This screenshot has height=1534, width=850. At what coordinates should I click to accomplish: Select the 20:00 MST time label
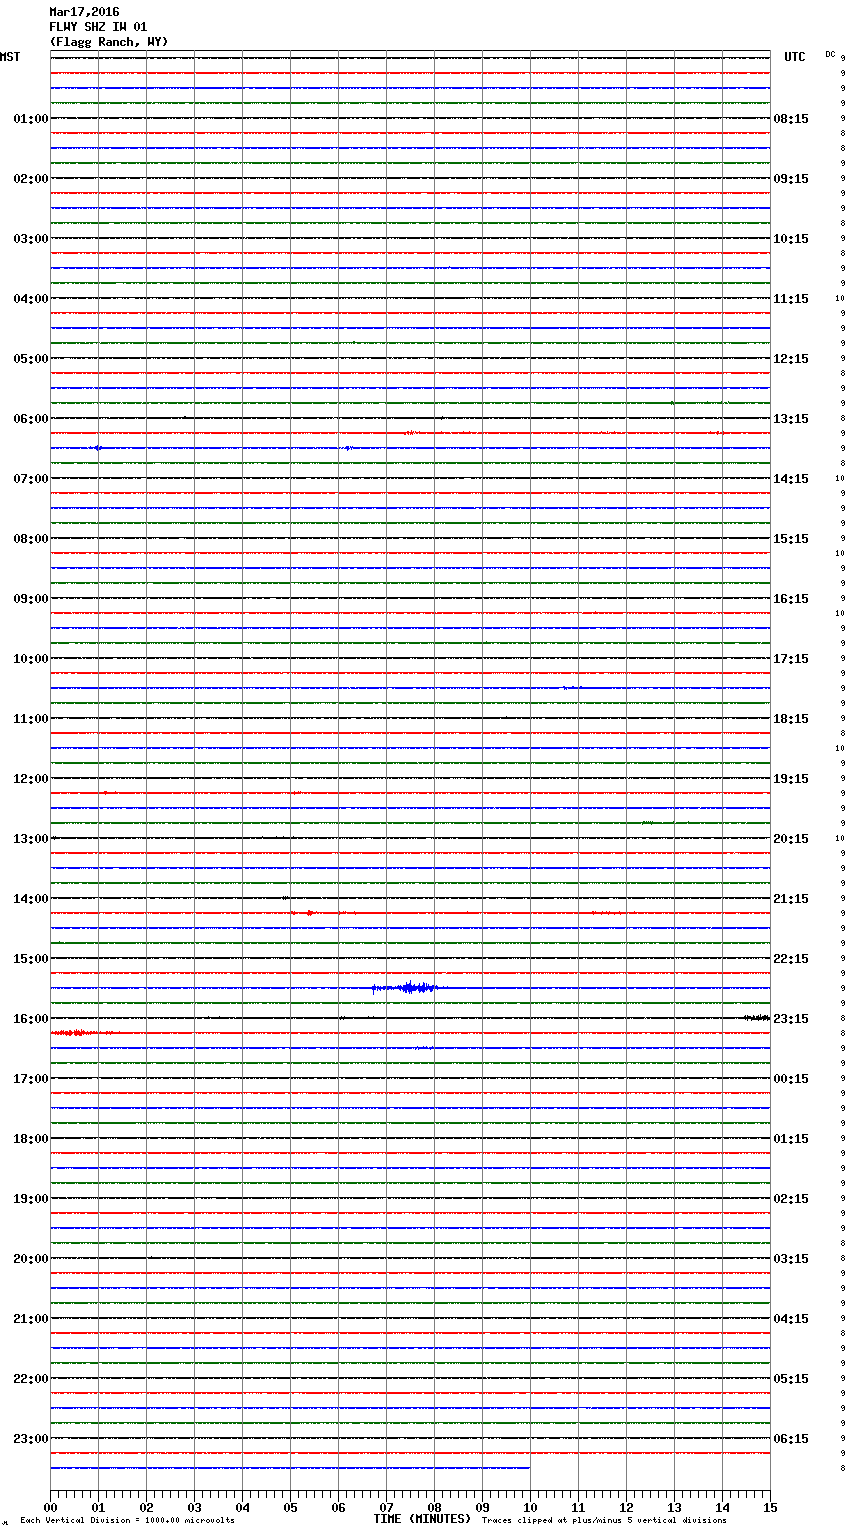(x=30, y=1259)
